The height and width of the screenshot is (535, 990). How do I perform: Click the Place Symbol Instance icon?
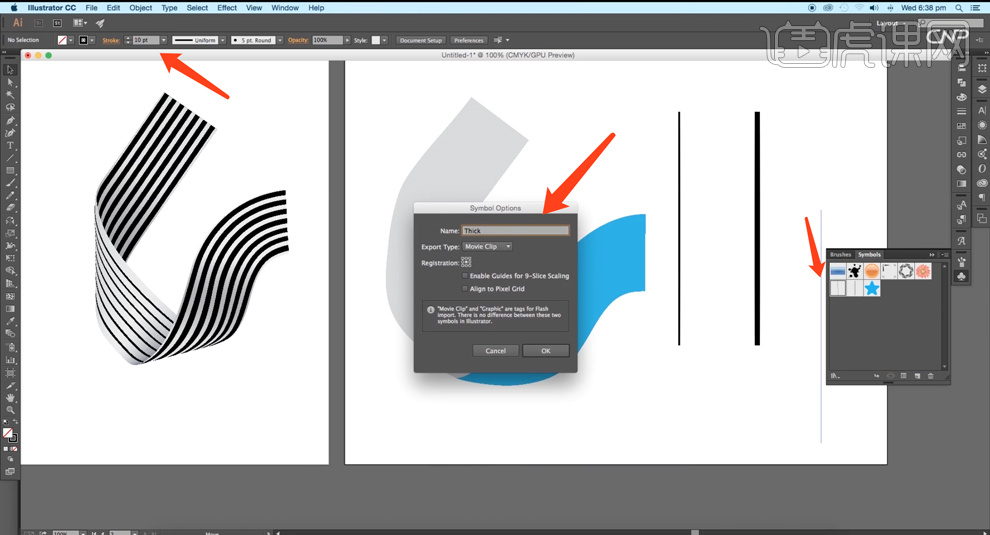[877, 376]
